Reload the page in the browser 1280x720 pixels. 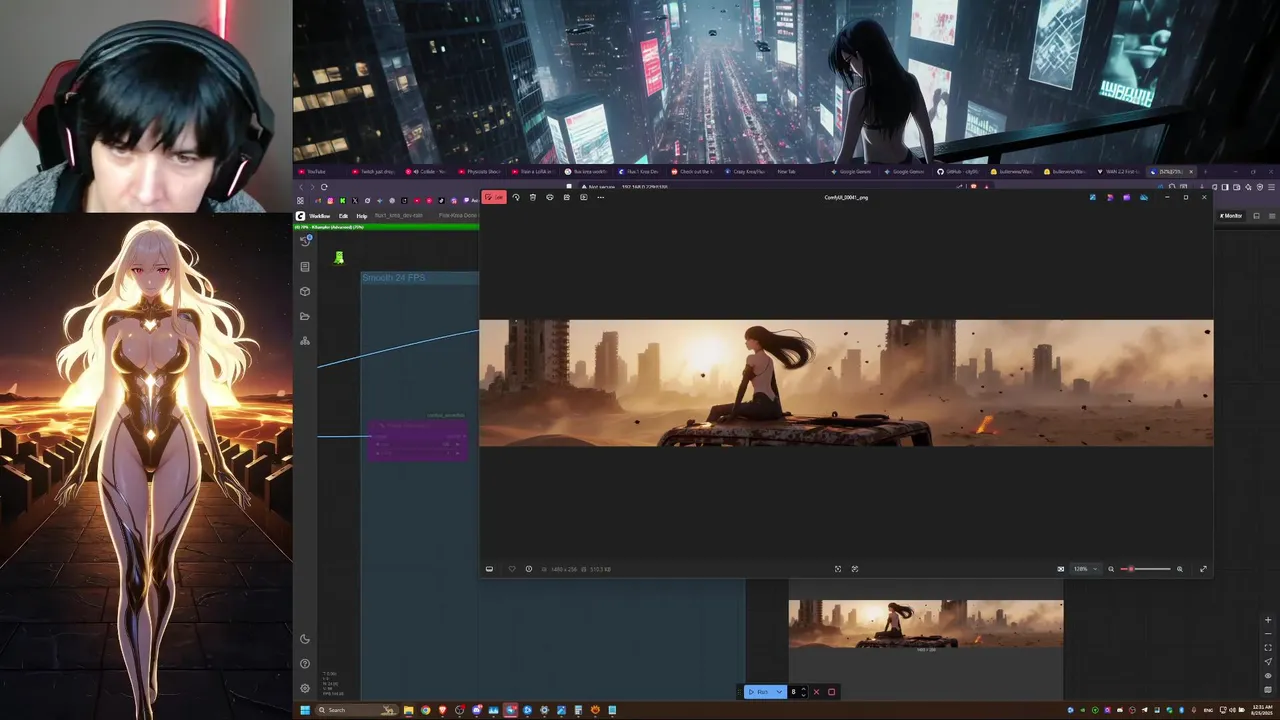(x=324, y=187)
